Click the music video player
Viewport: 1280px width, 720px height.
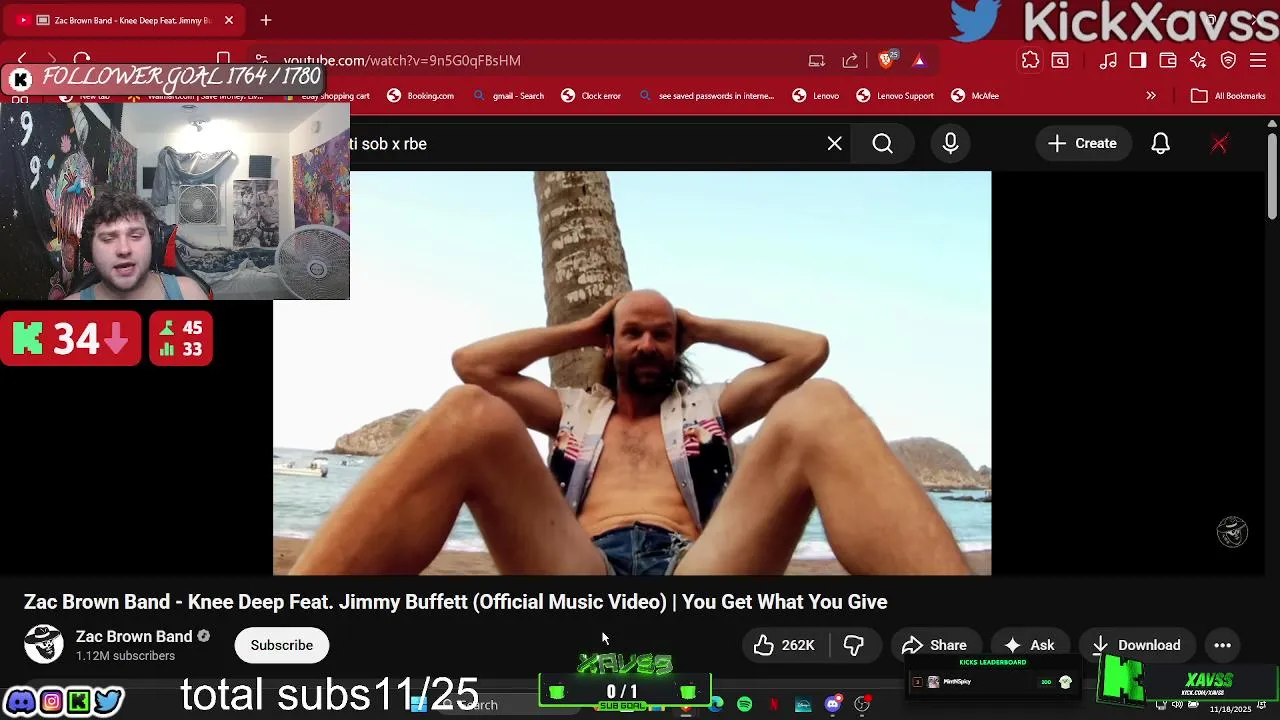click(632, 373)
